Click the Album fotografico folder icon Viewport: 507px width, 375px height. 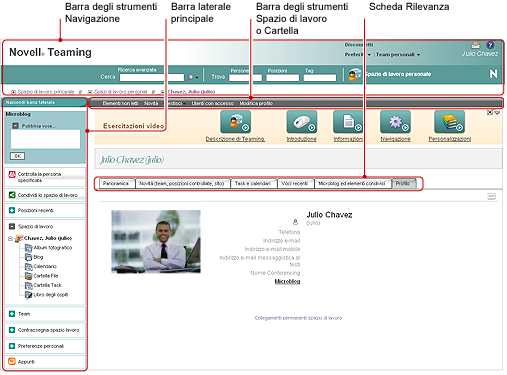tap(29, 248)
